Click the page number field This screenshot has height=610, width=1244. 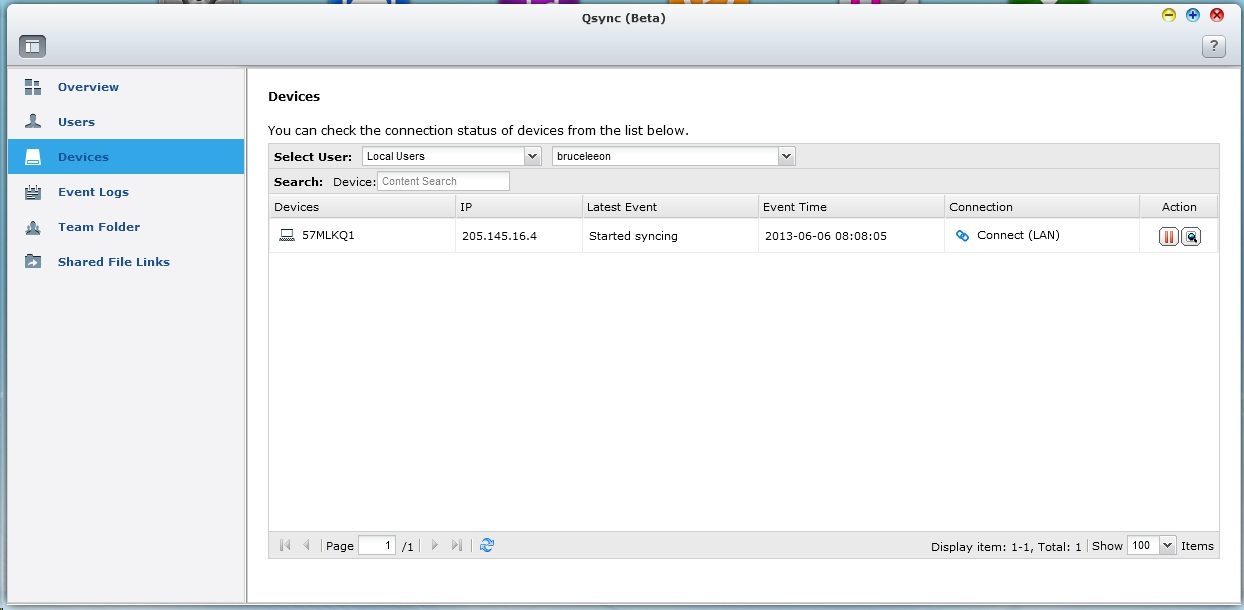377,546
